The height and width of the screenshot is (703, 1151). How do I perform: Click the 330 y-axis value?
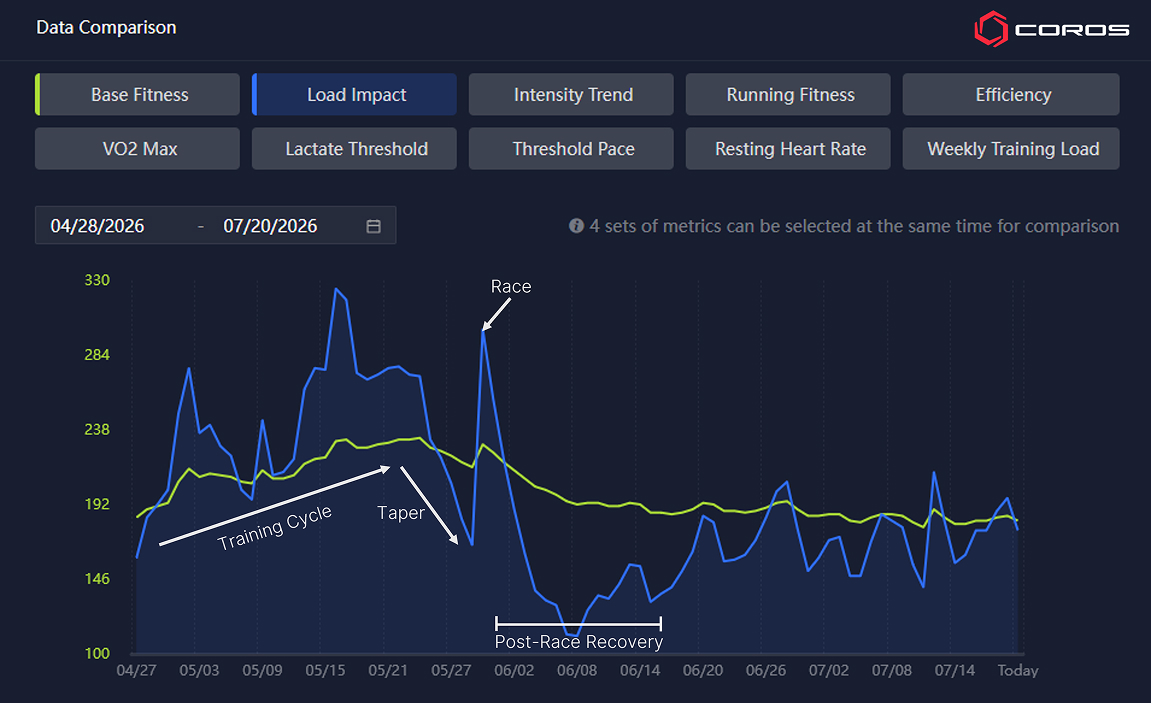(97, 280)
